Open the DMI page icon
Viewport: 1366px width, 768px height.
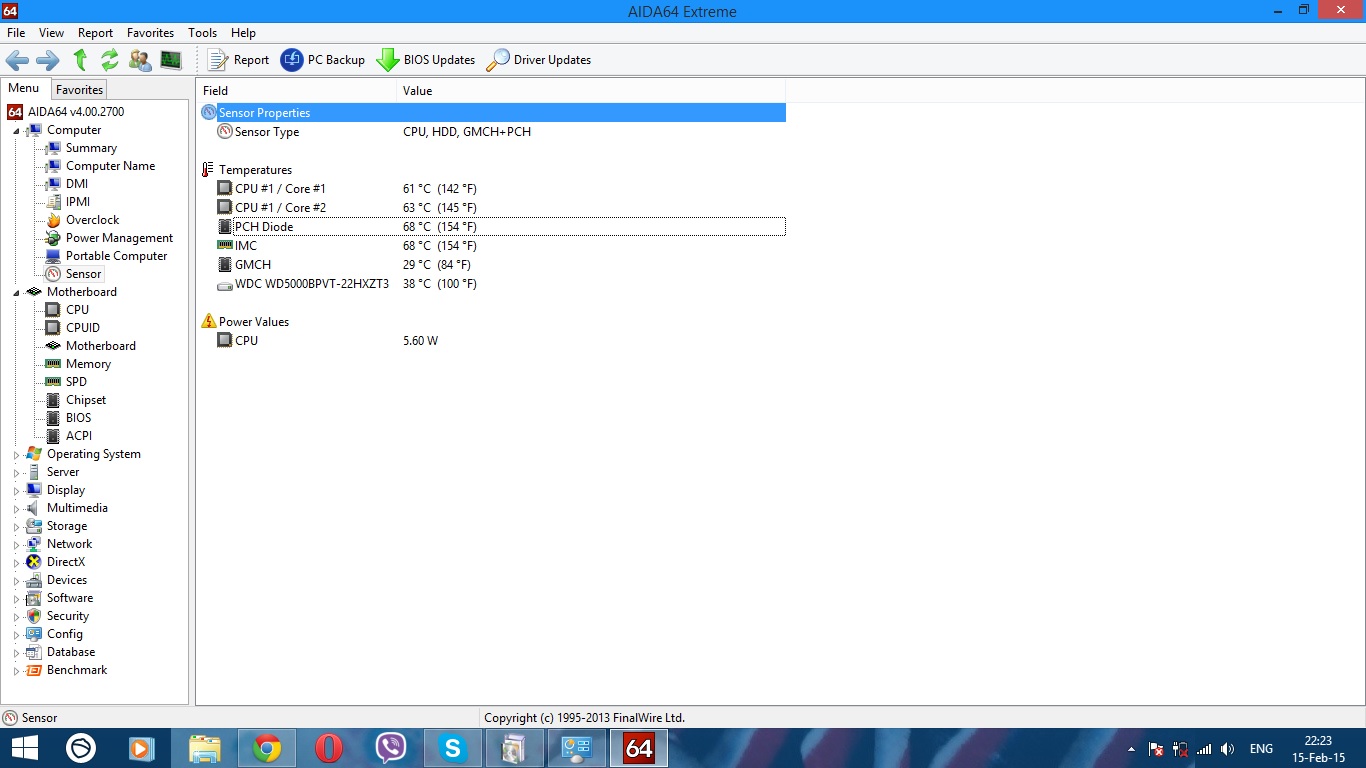[53, 184]
